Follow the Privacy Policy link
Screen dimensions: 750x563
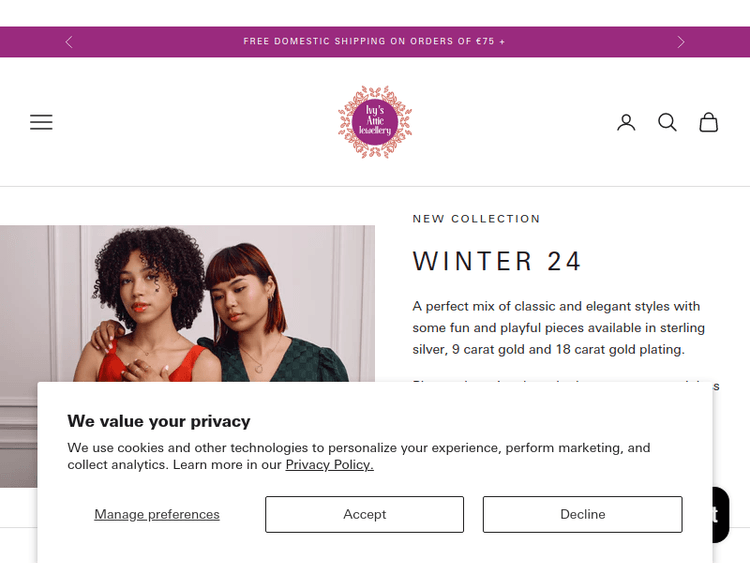pos(329,465)
